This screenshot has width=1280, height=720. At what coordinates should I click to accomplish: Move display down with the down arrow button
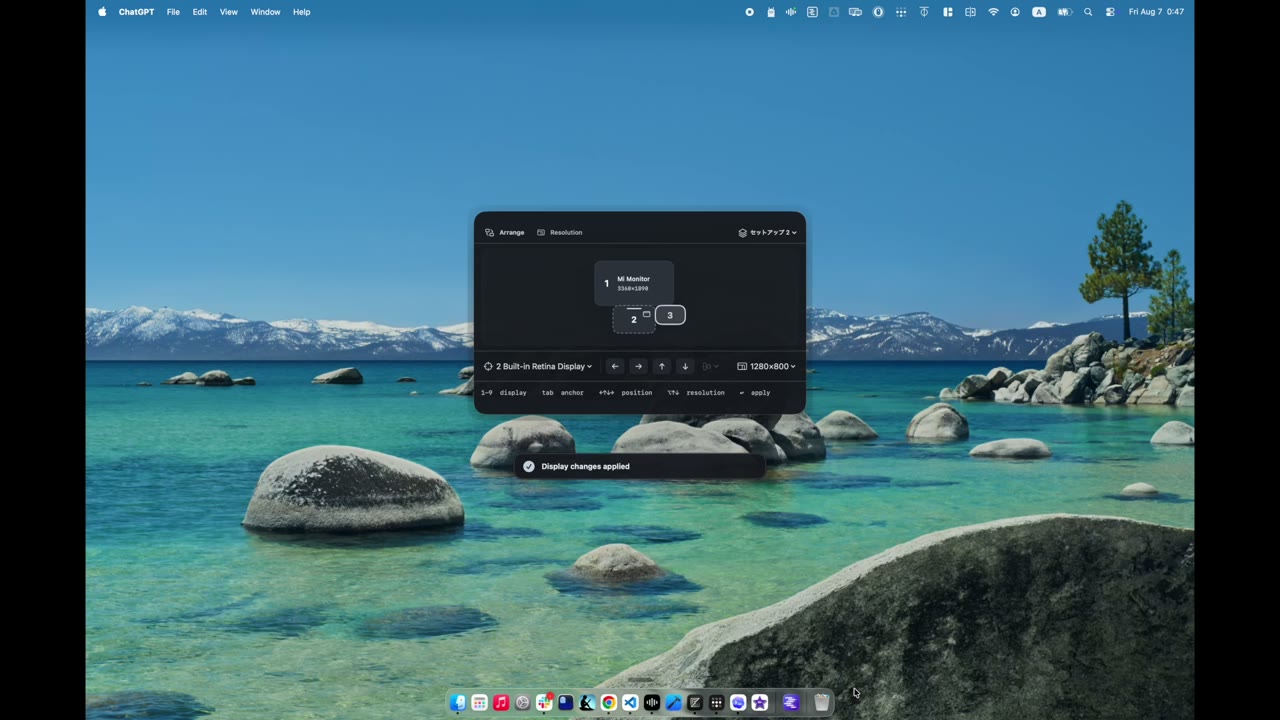(684, 366)
